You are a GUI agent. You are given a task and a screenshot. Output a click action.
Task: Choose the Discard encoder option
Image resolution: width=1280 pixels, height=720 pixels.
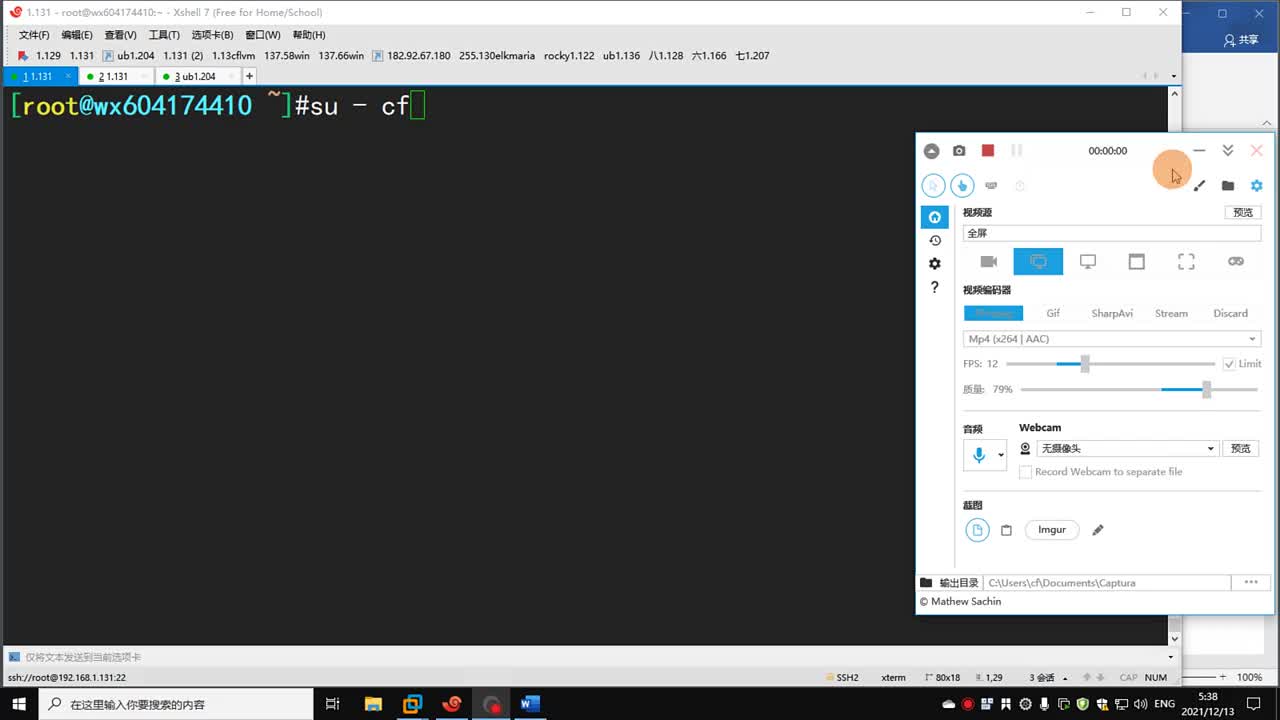tap(1230, 313)
